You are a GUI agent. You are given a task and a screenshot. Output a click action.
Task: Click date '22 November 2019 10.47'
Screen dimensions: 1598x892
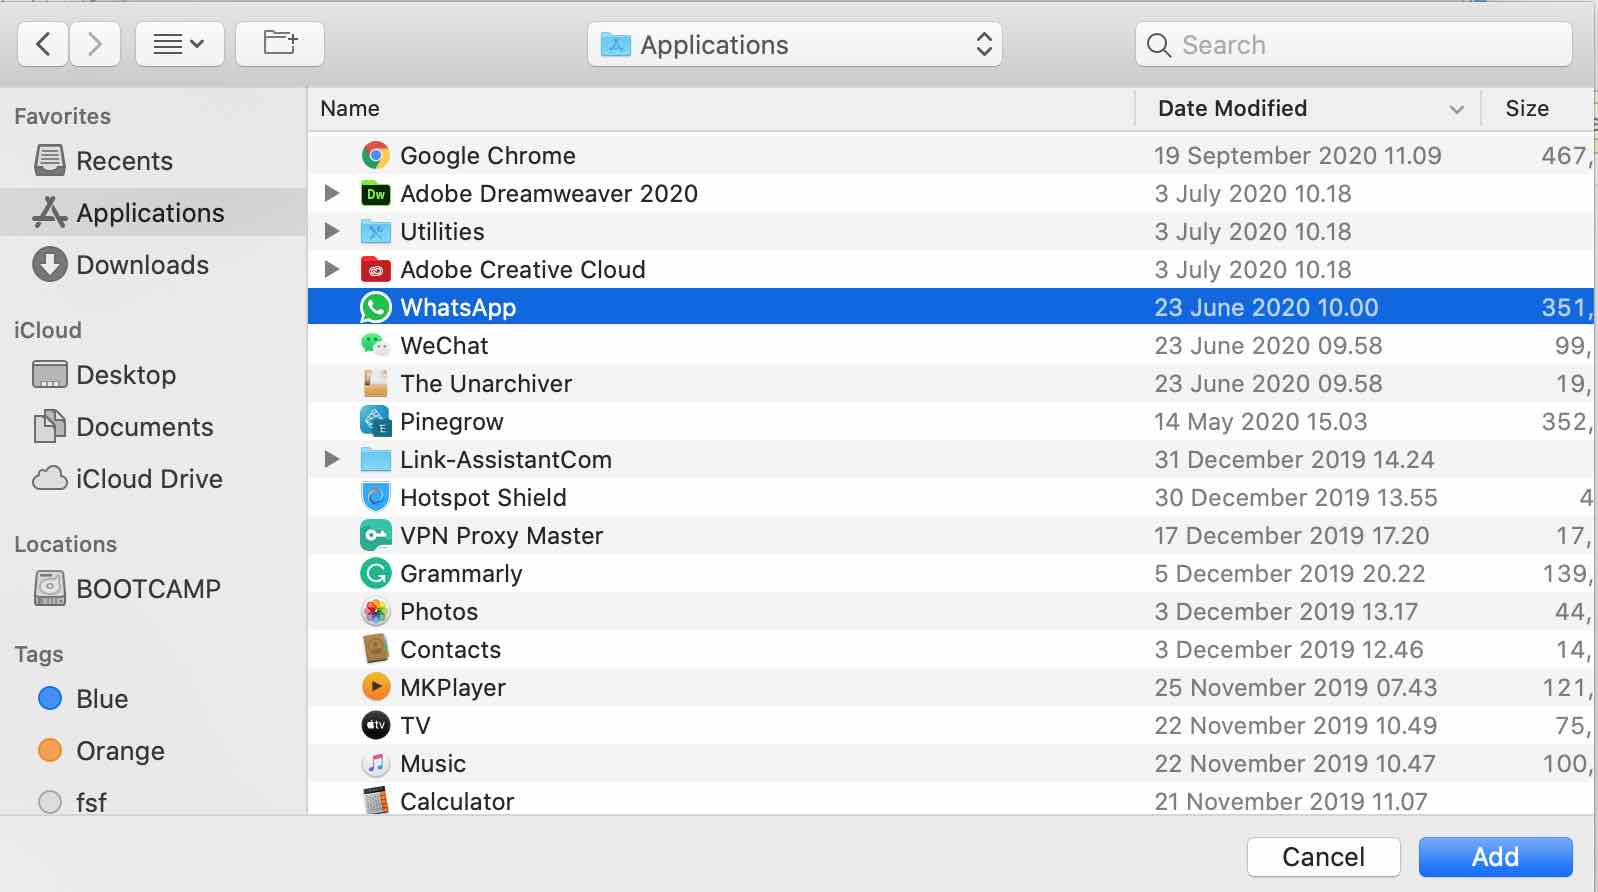point(1295,764)
